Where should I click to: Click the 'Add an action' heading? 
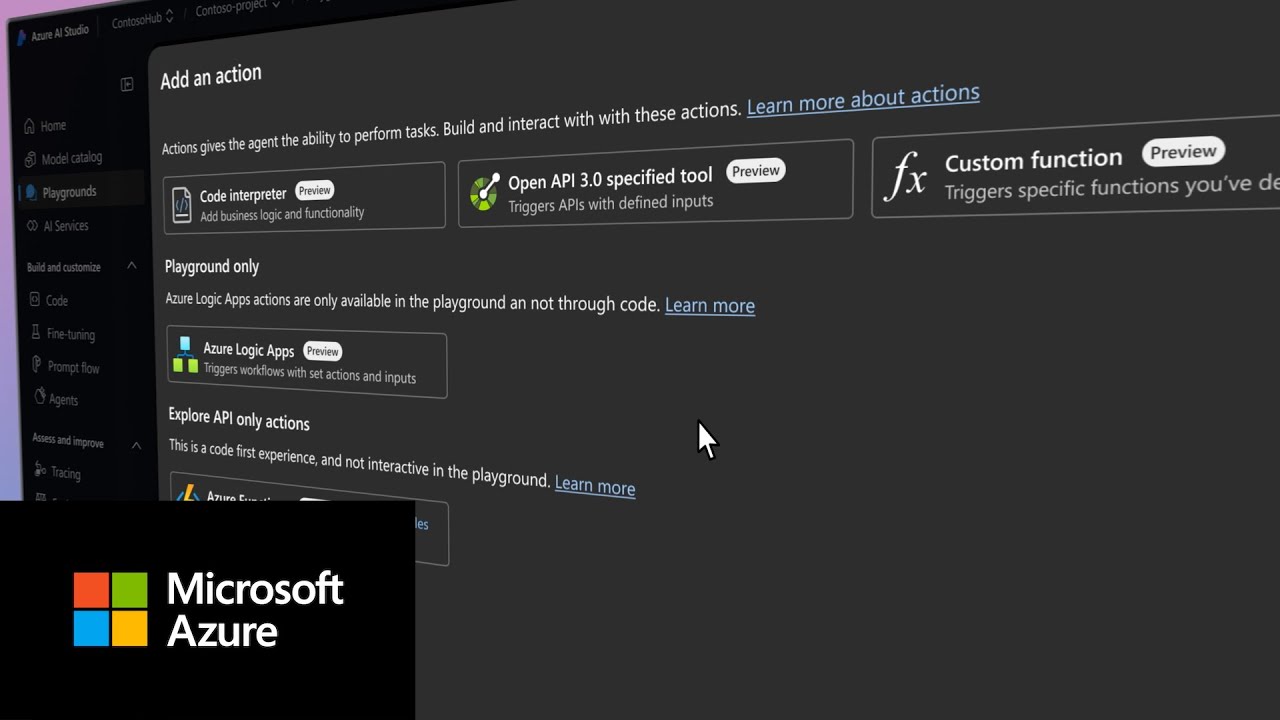211,77
